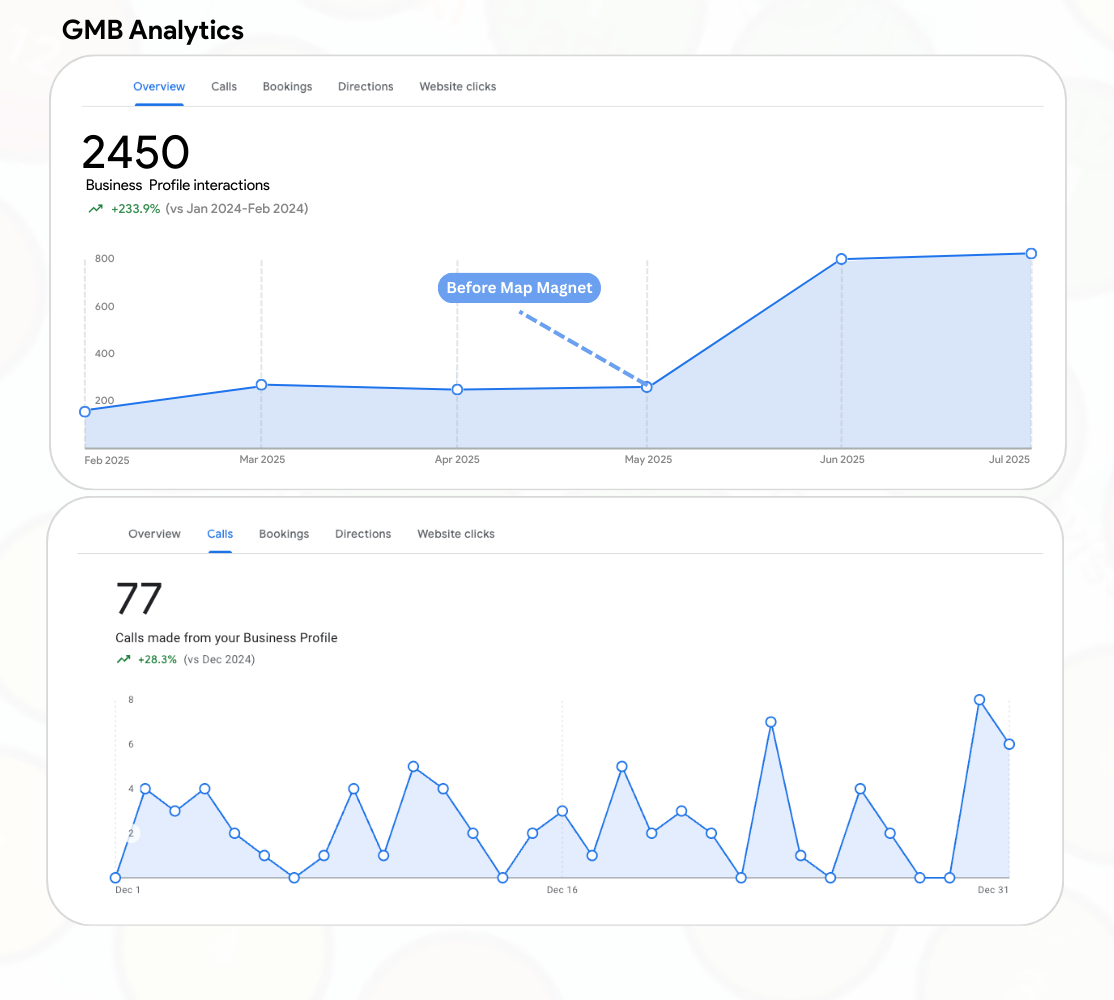
Task: Click the 77 calls total
Action: pos(139,599)
